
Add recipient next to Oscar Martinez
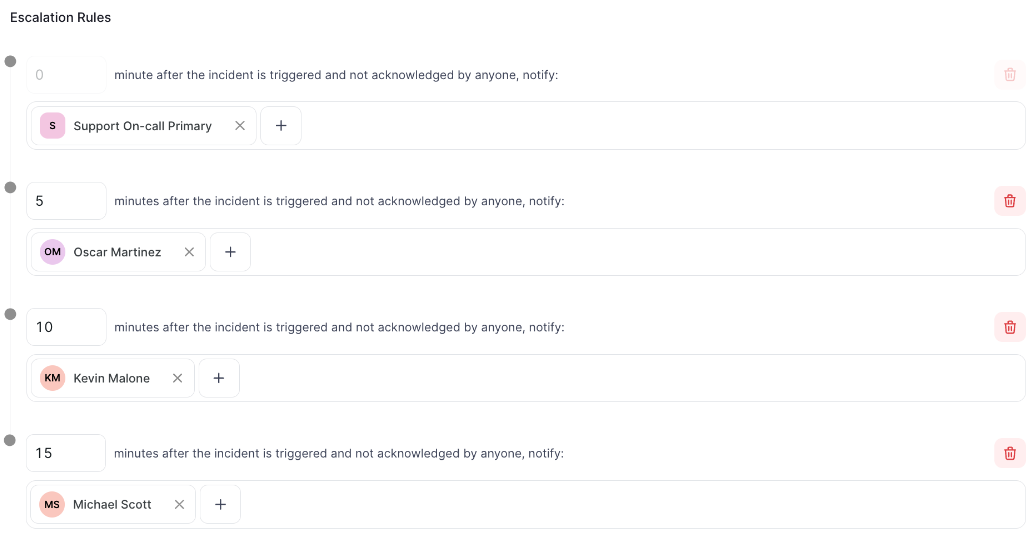click(230, 252)
